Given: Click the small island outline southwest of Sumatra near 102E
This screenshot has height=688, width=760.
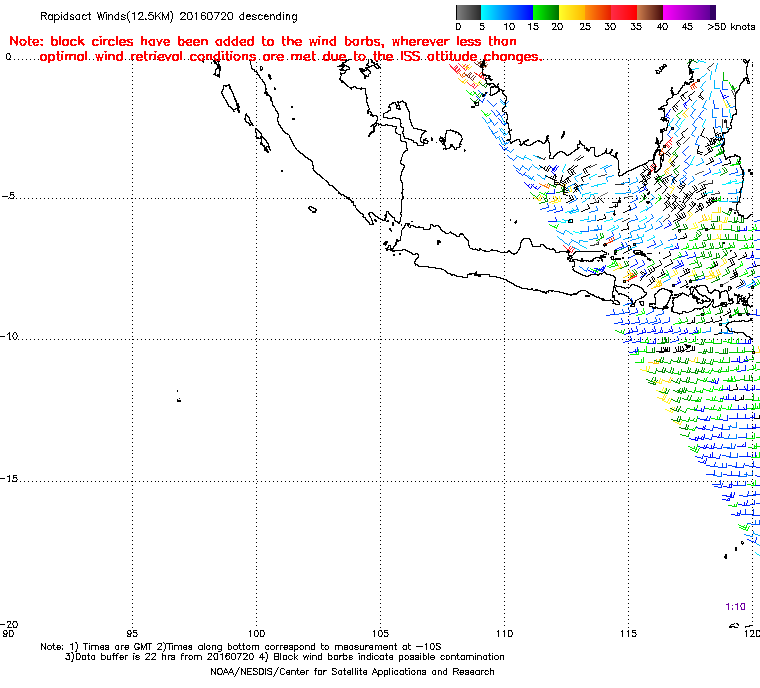Looking at the screenshot, I should coord(313,209).
